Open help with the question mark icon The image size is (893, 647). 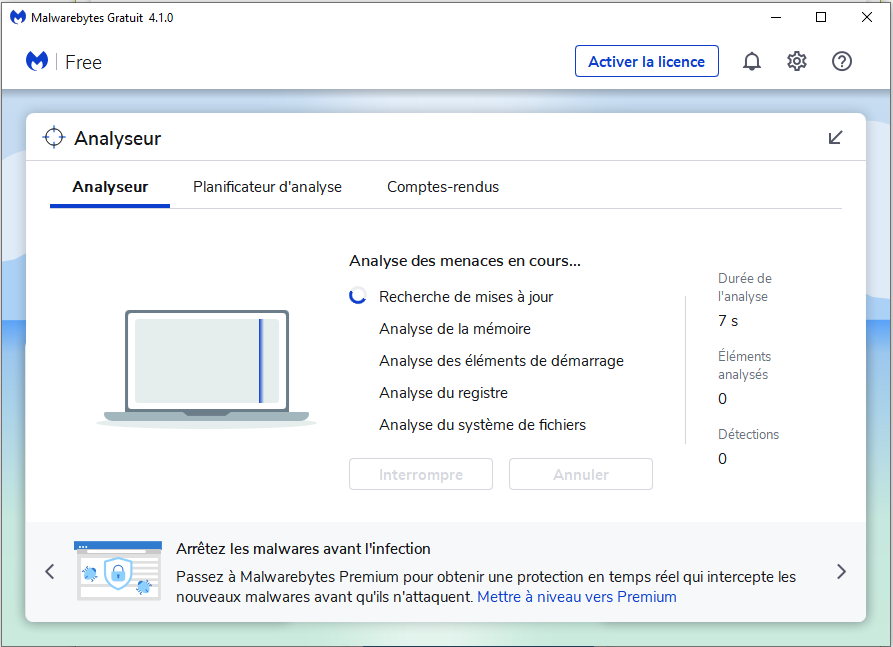842,61
